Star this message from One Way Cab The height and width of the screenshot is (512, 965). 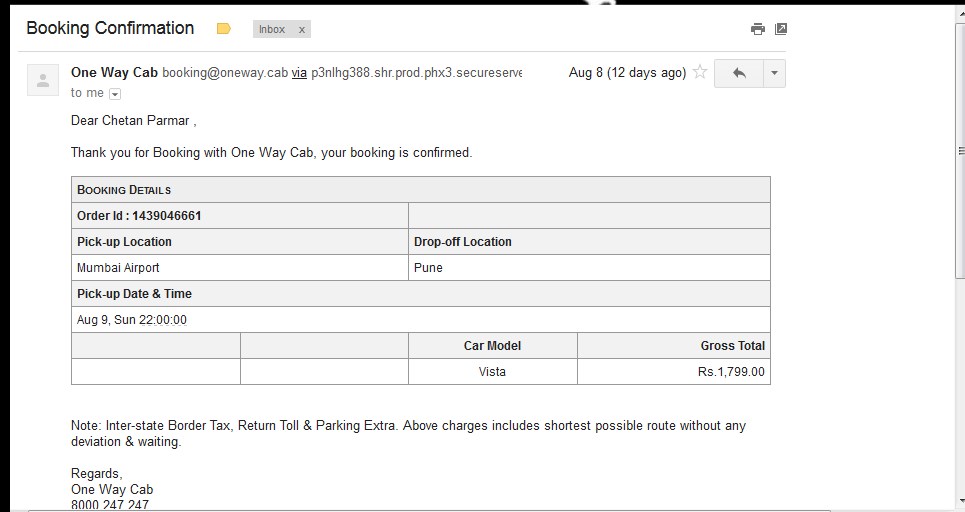pos(700,72)
